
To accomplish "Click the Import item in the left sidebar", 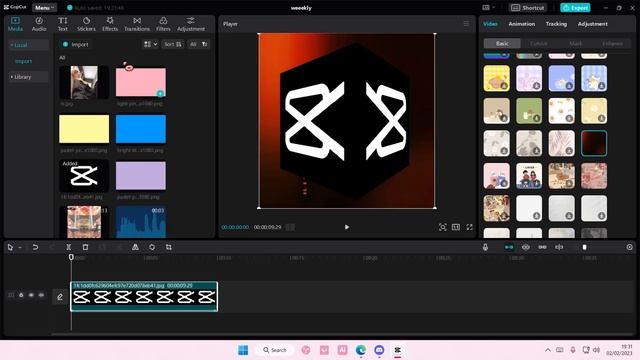I will tap(23, 61).
